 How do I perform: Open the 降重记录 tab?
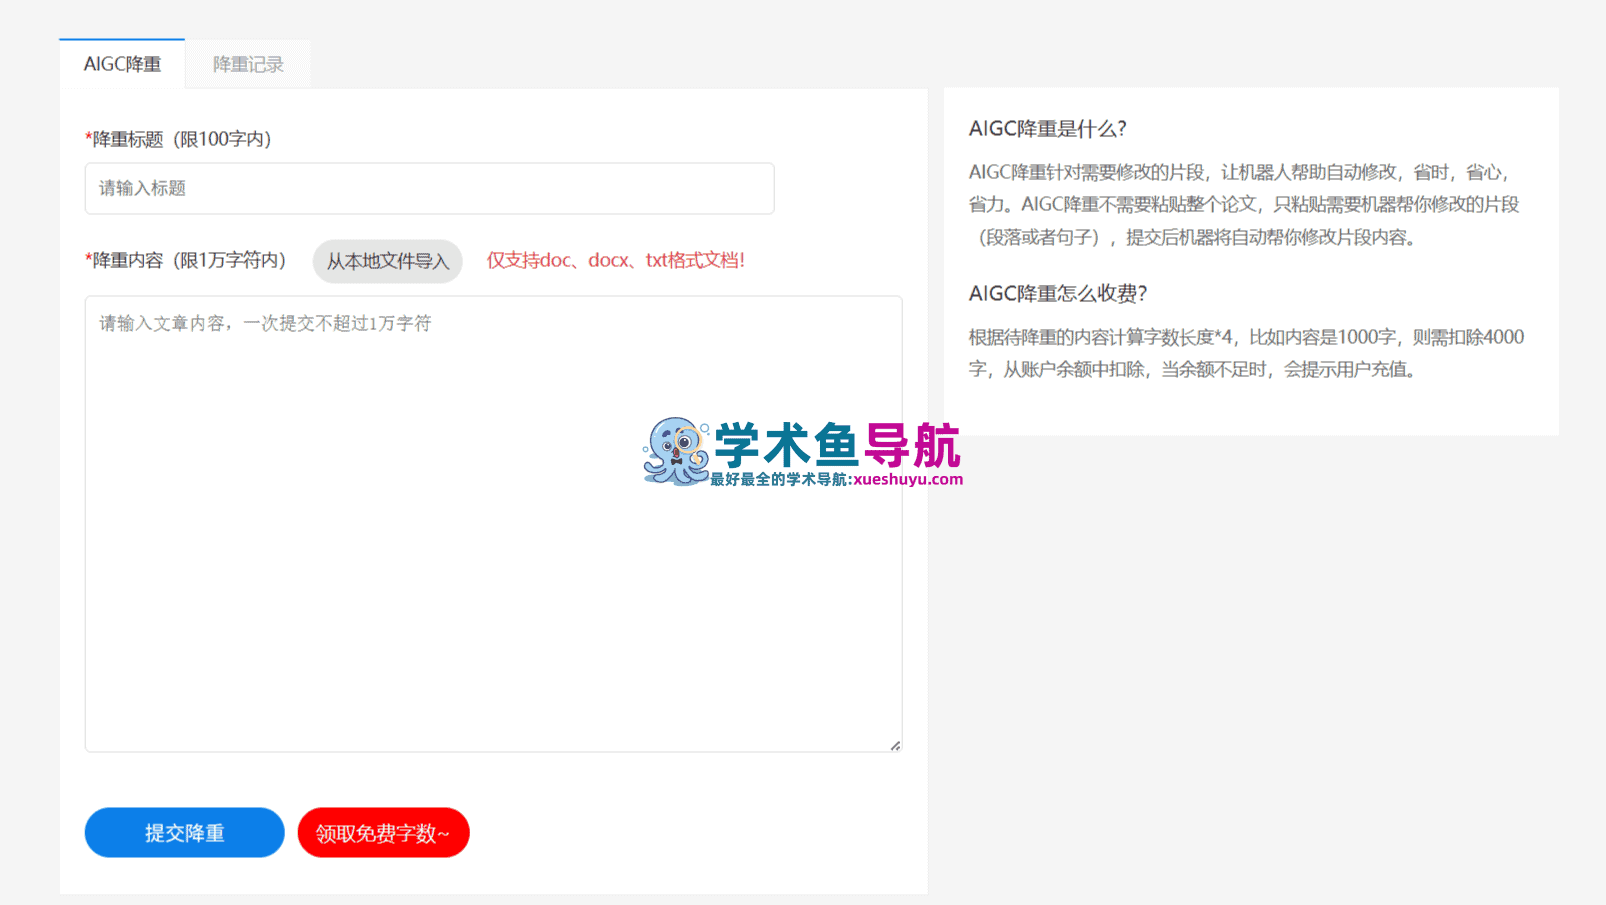coord(248,64)
